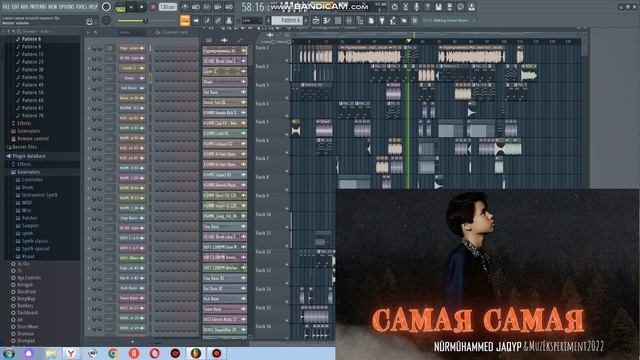Viewport: 640px width, 360px height.
Task: Open help via the question mark icon
Action: coord(427,7)
